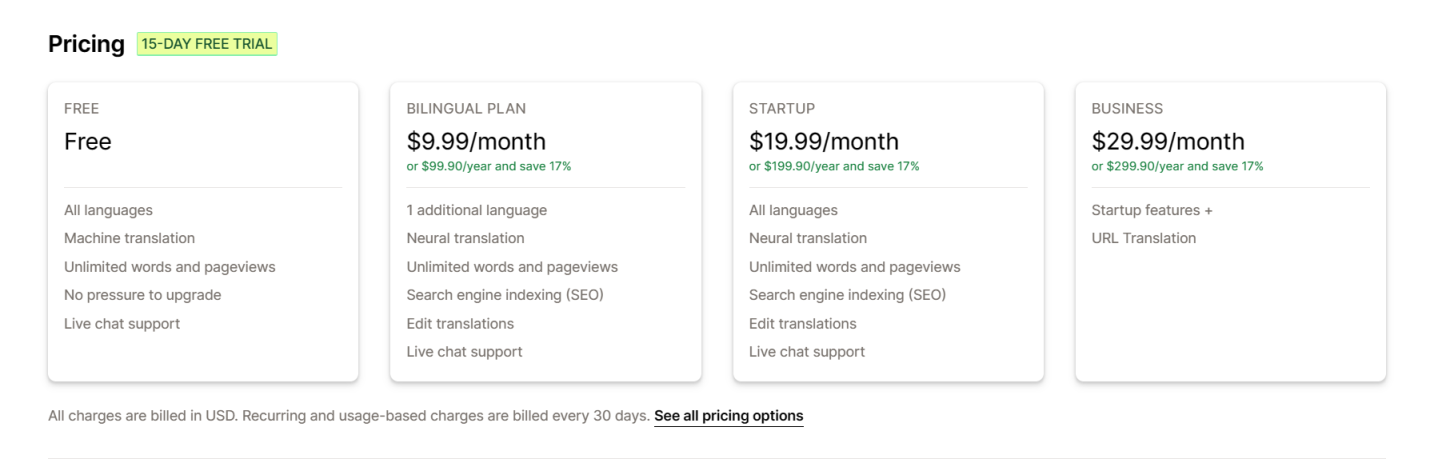This screenshot has width=1430, height=463.
Task: Click the 15-DAY FREE TRIAL badge
Action: pyautogui.click(x=207, y=44)
